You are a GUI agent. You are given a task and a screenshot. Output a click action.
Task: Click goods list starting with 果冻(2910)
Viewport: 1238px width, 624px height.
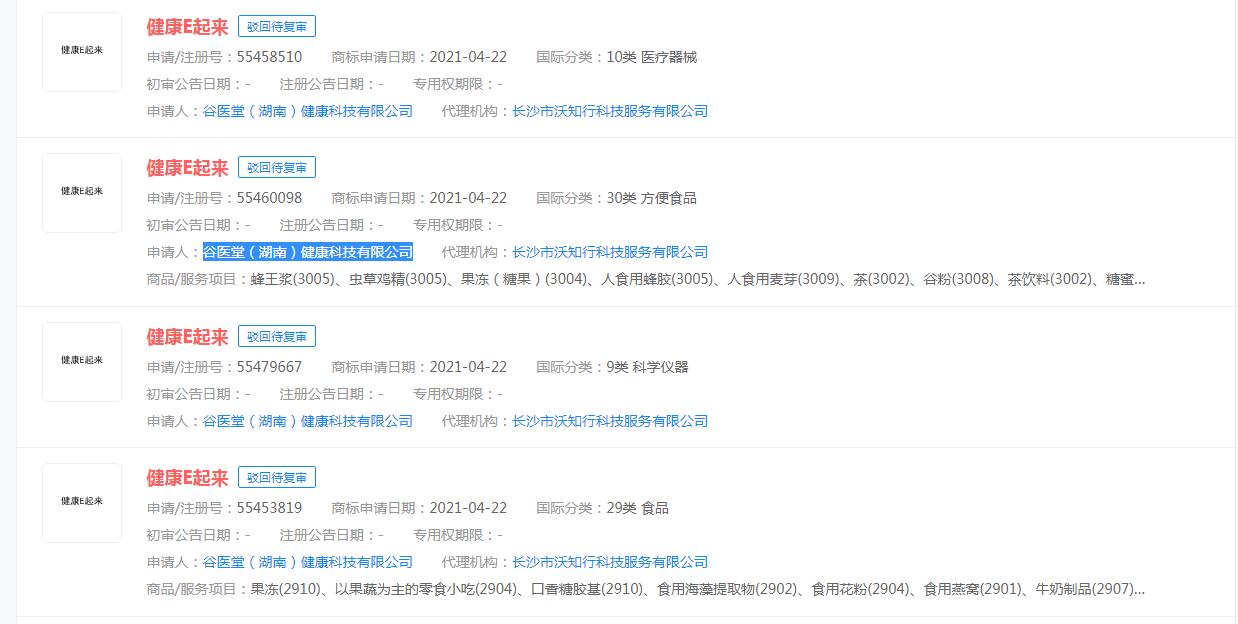[x=698, y=590]
